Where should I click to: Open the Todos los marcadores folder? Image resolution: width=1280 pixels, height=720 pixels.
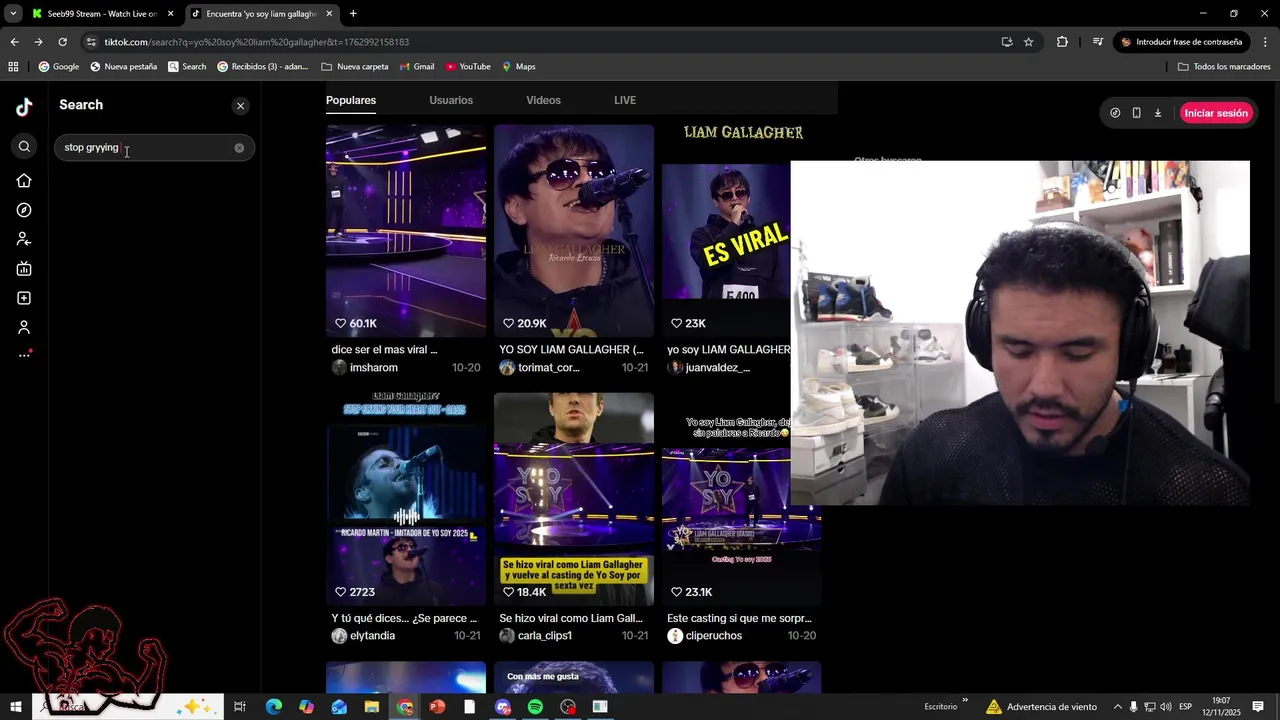click(x=1224, y=67)
